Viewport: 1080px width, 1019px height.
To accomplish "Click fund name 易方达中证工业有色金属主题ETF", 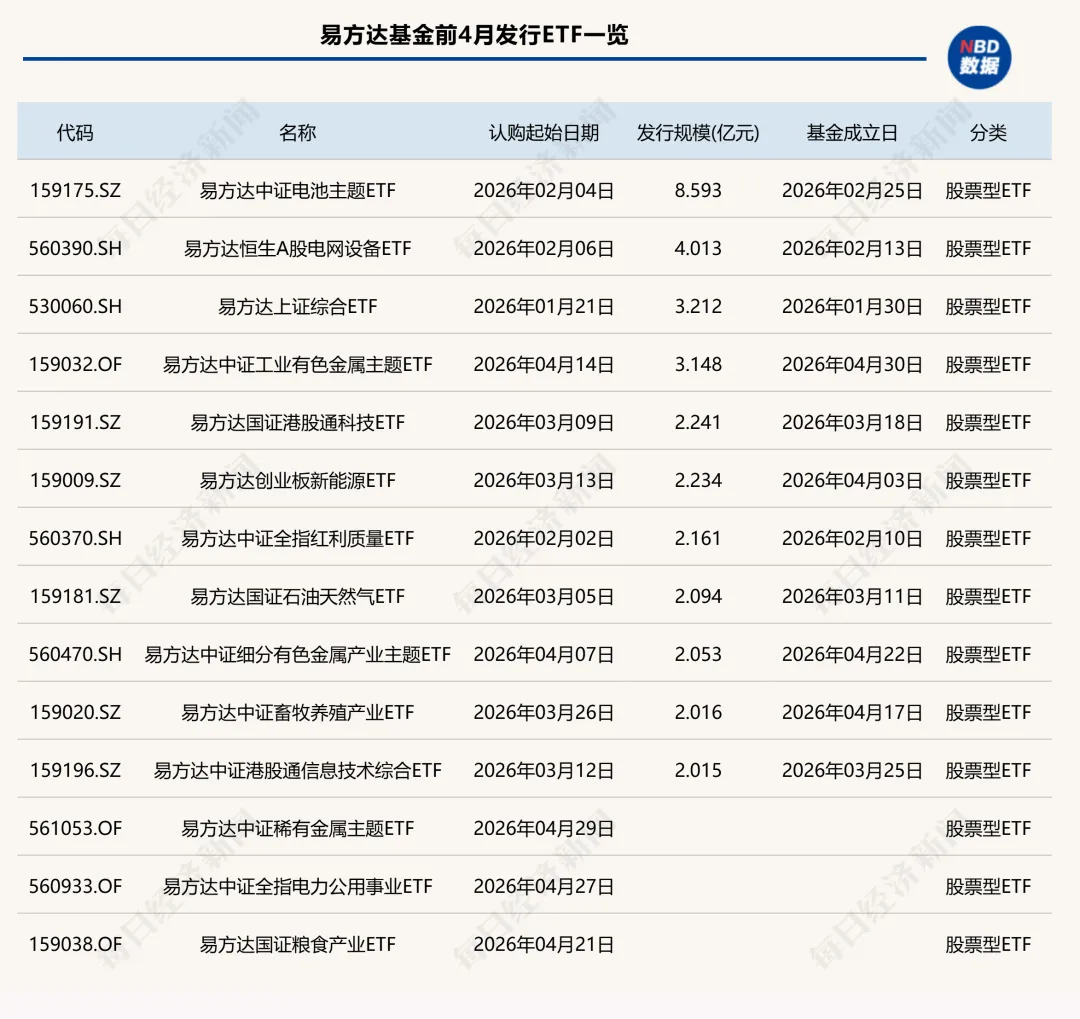I will click(298, 364).
